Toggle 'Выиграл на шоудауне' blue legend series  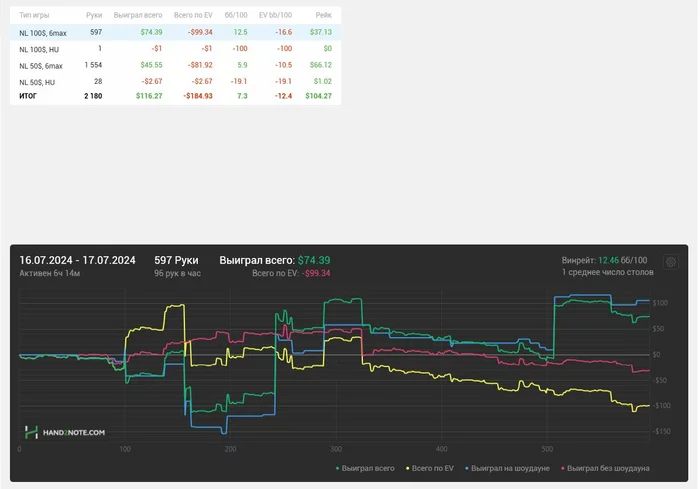507,468
